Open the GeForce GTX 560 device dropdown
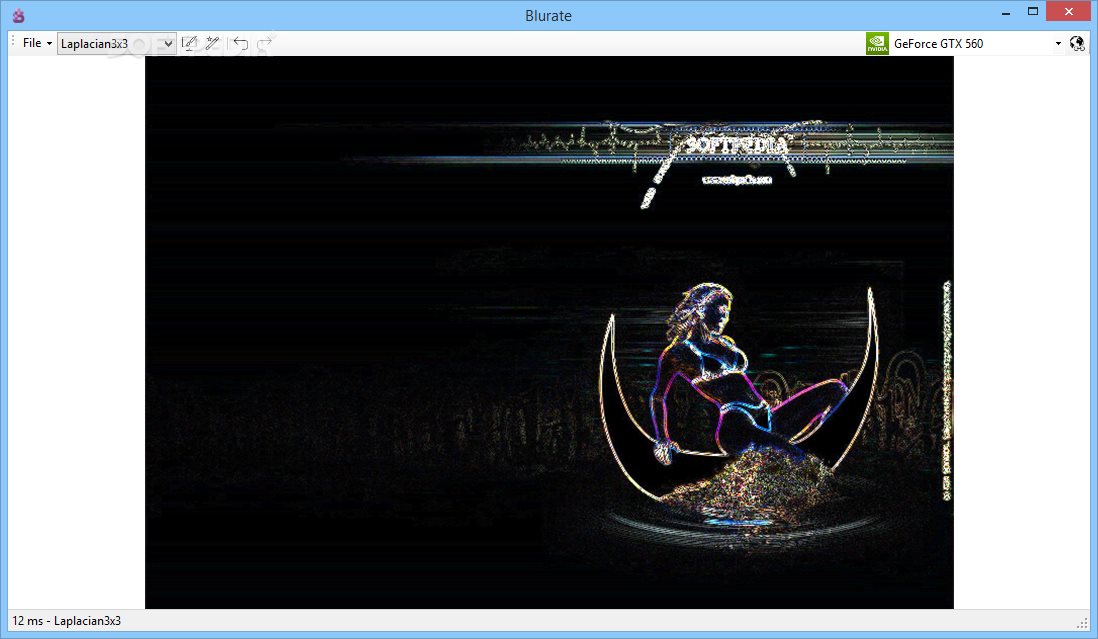 [x=1058, y=43]
